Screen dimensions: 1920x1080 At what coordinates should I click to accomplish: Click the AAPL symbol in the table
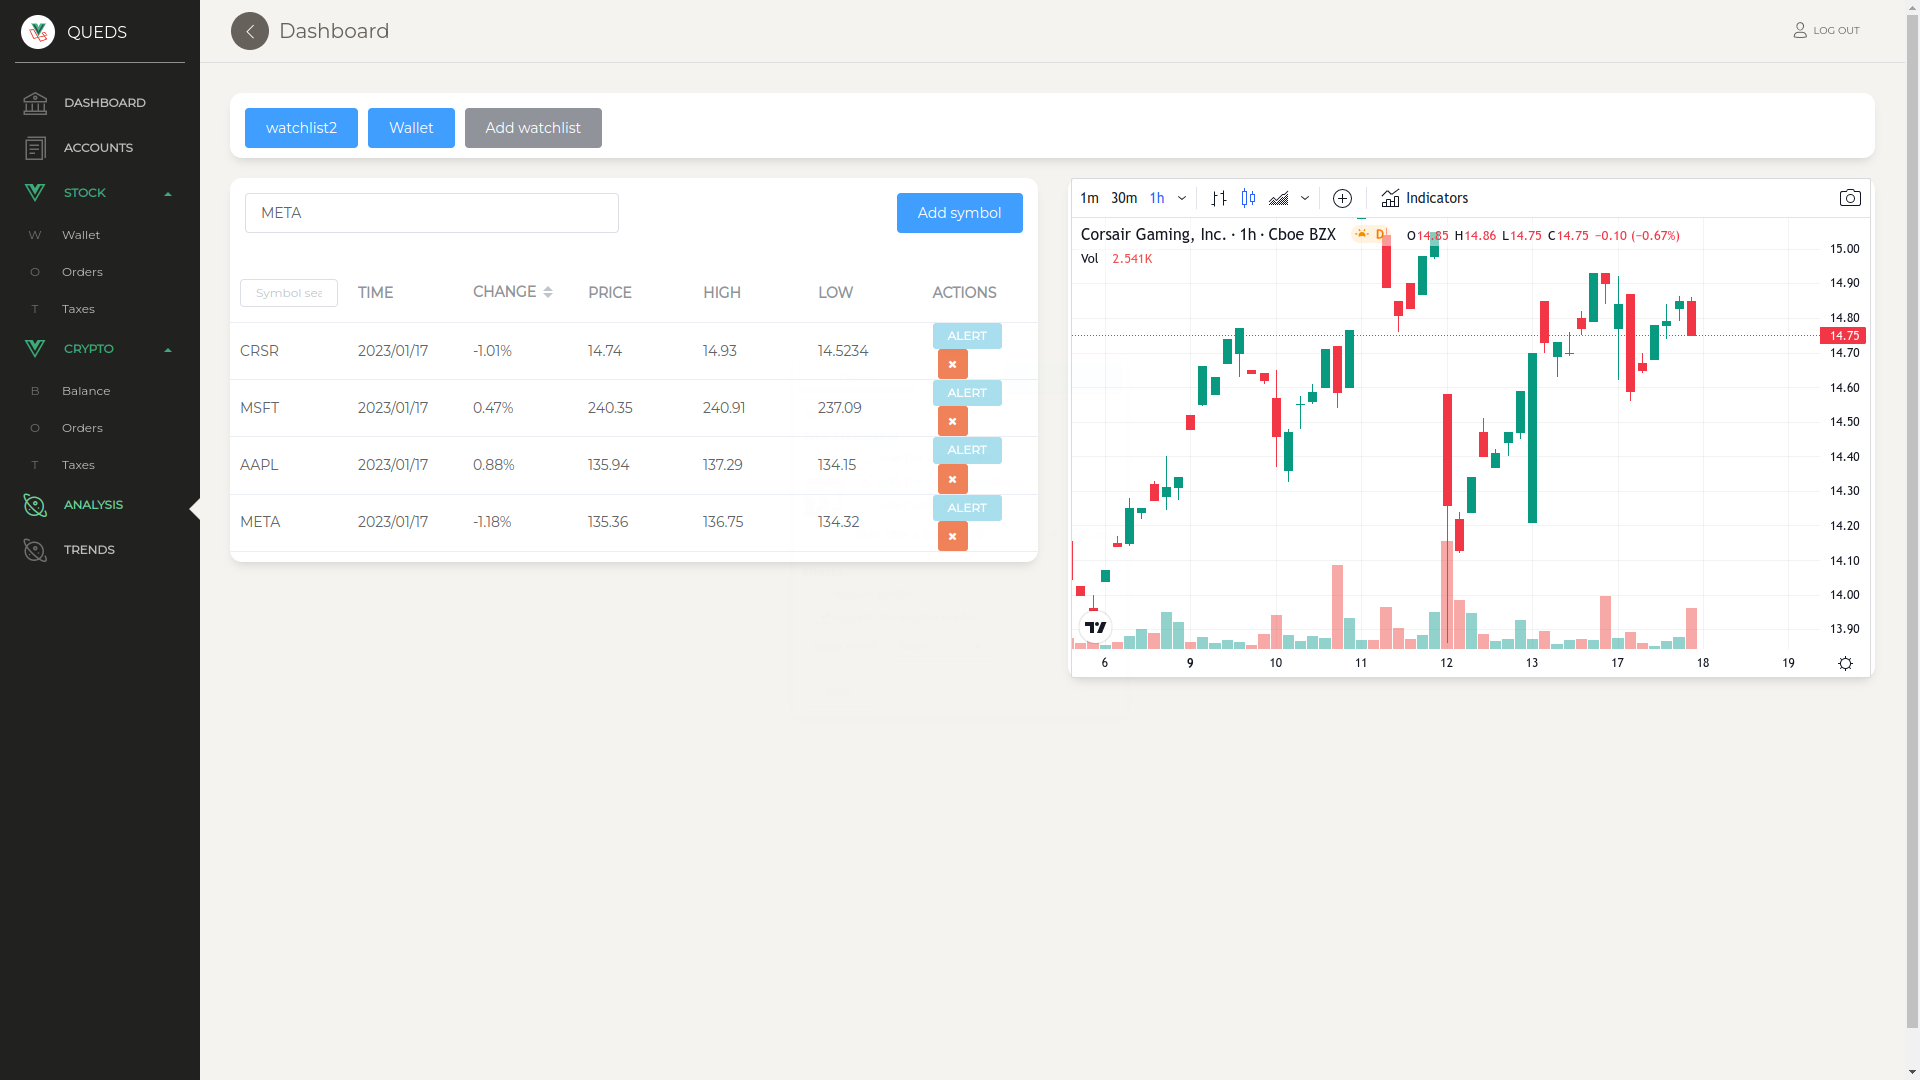coord(259,465)
